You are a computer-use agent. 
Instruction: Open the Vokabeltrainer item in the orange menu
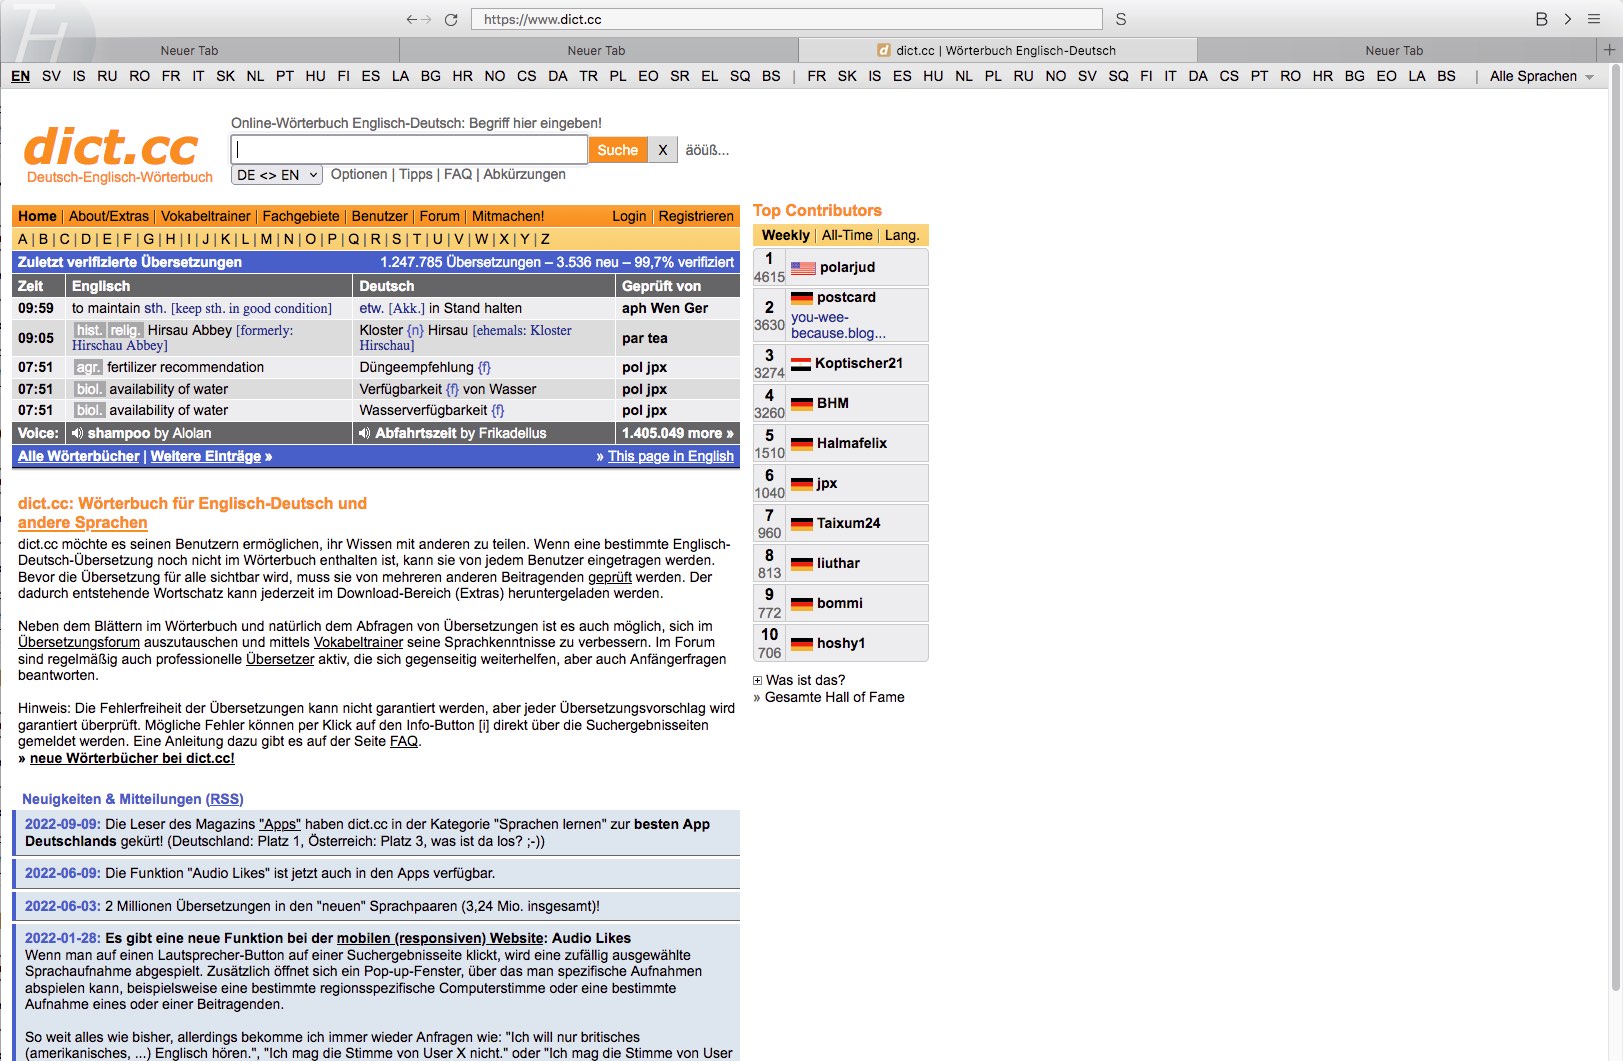206,216
